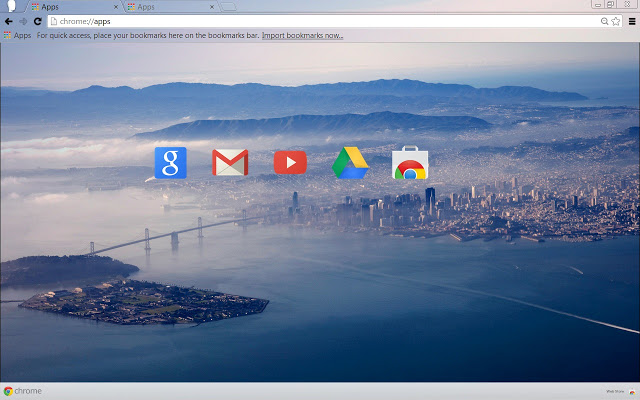Viewport: 640px width, 400px height.
Task: Click the Import bookmarks now link
Action: coord(302,35)
